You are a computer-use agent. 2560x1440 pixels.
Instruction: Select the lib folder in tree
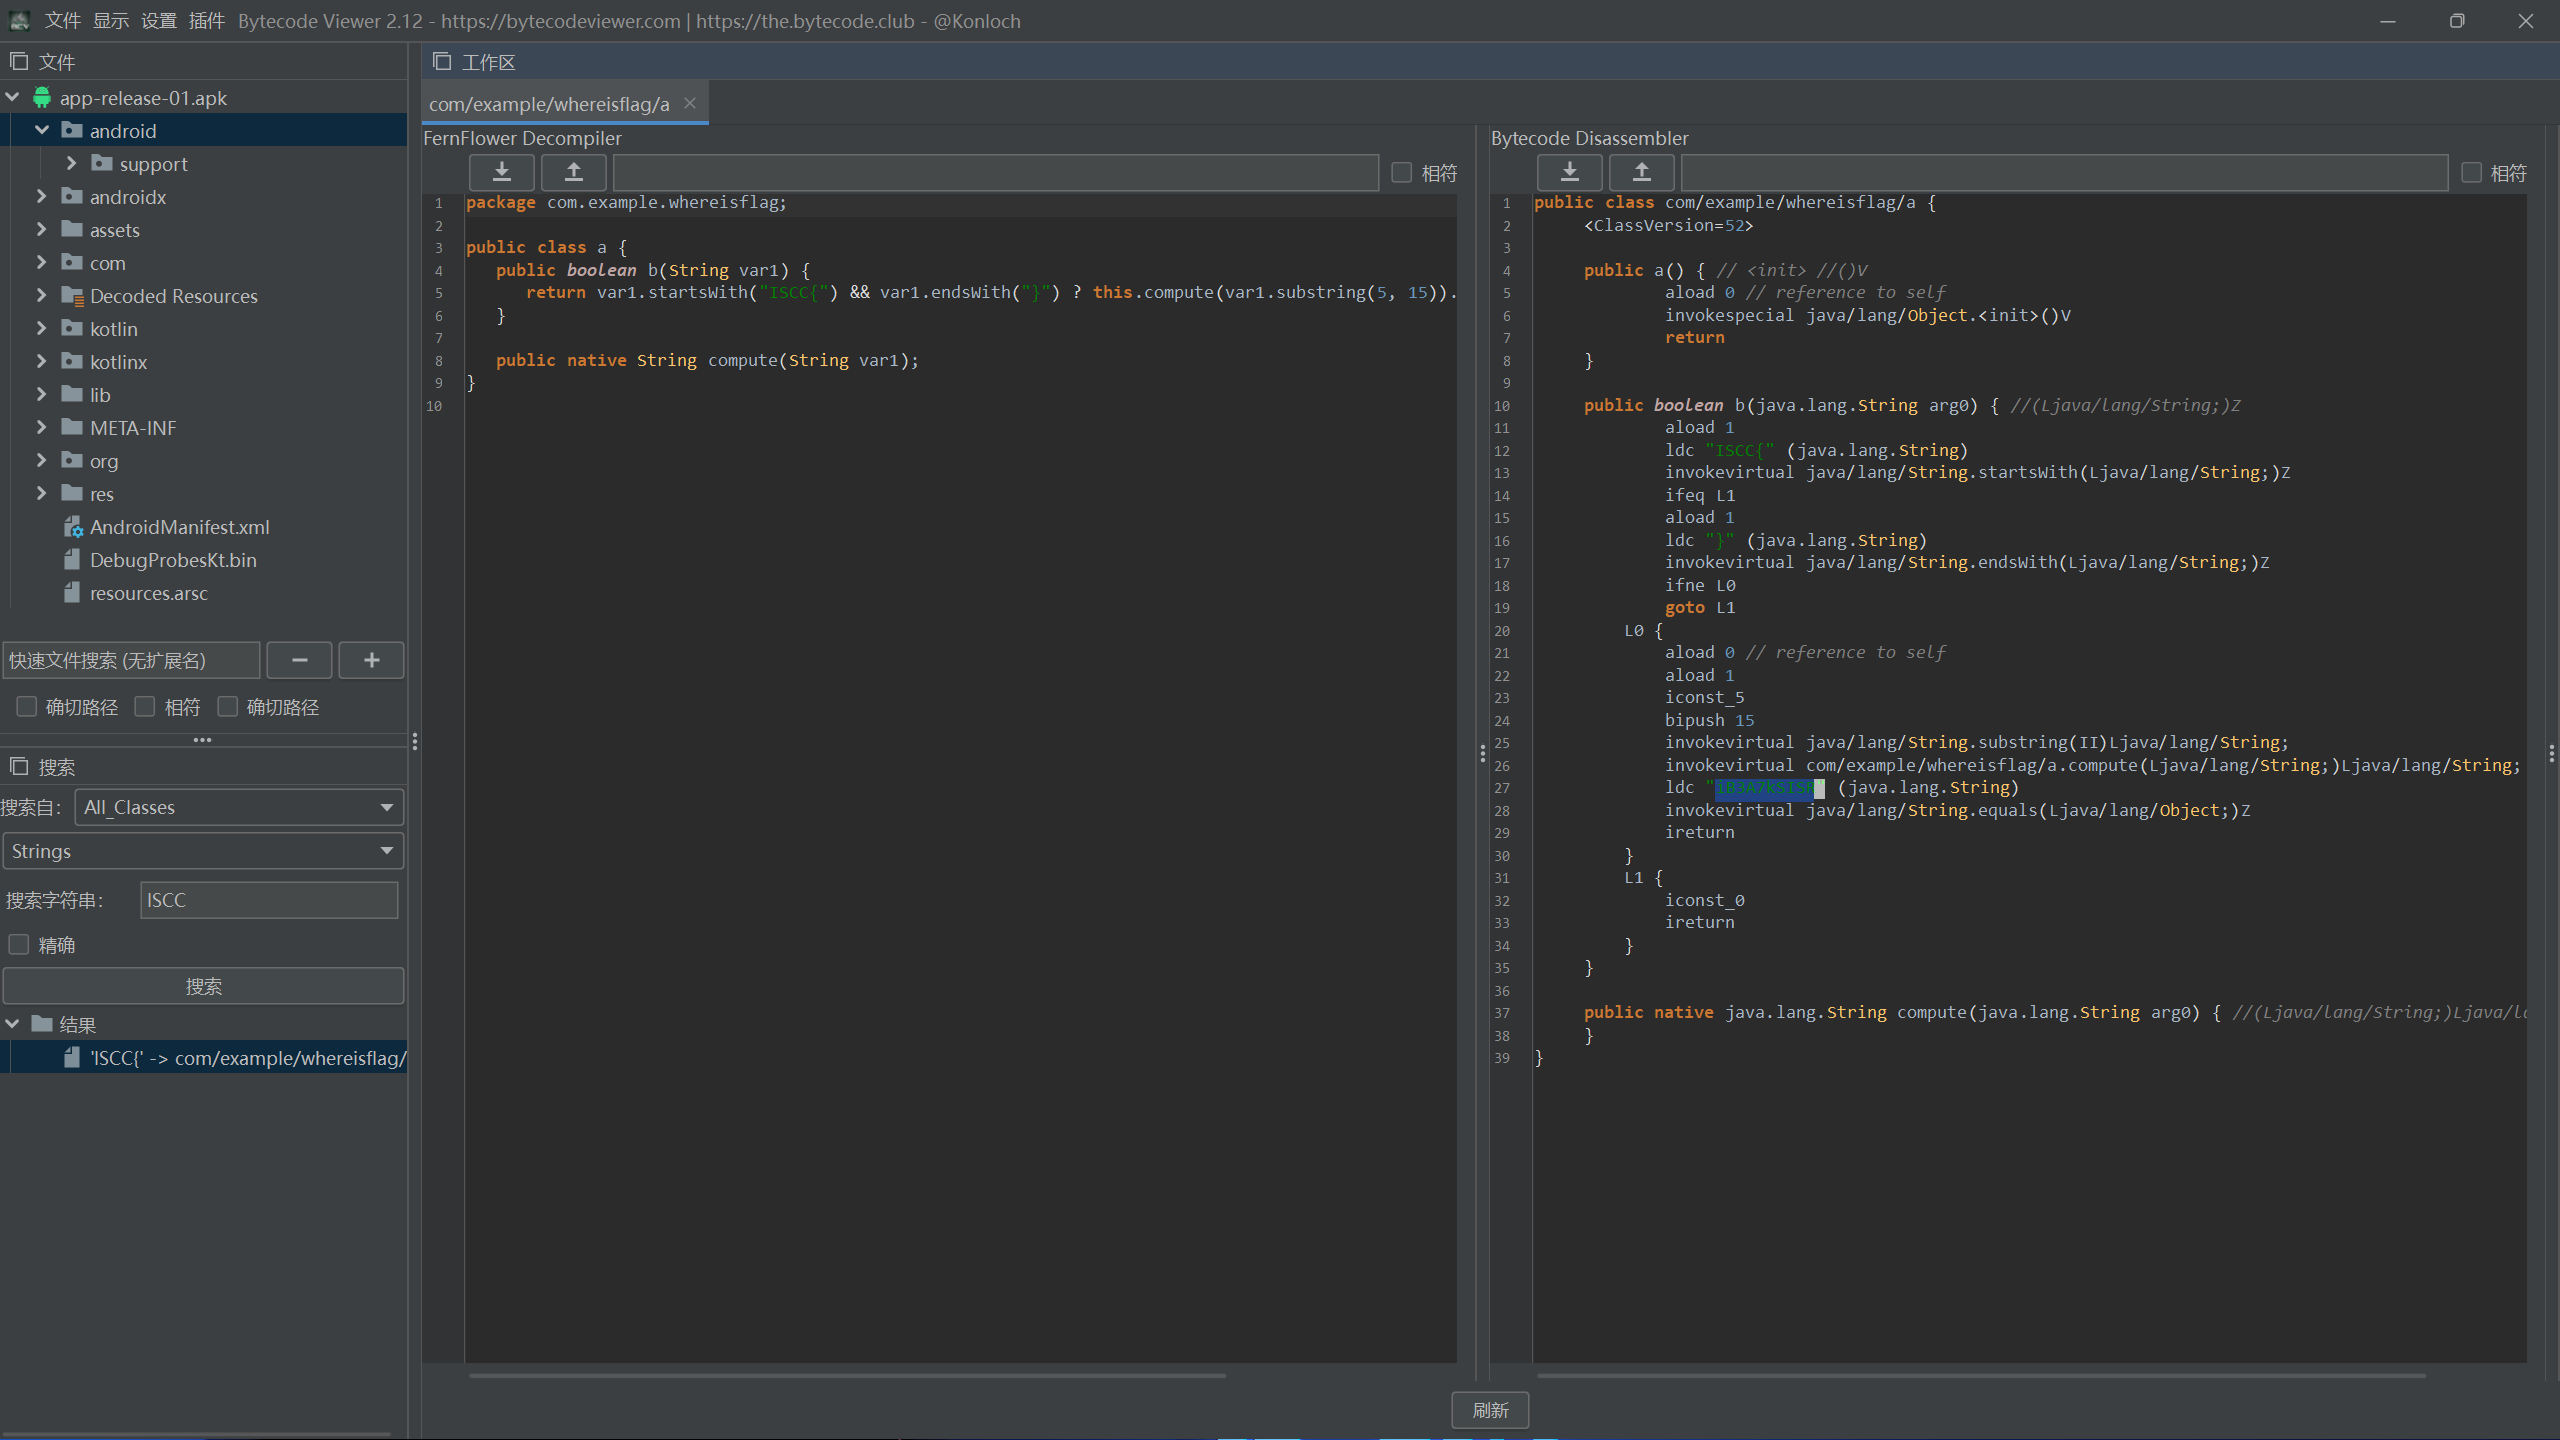click(100, 394)
